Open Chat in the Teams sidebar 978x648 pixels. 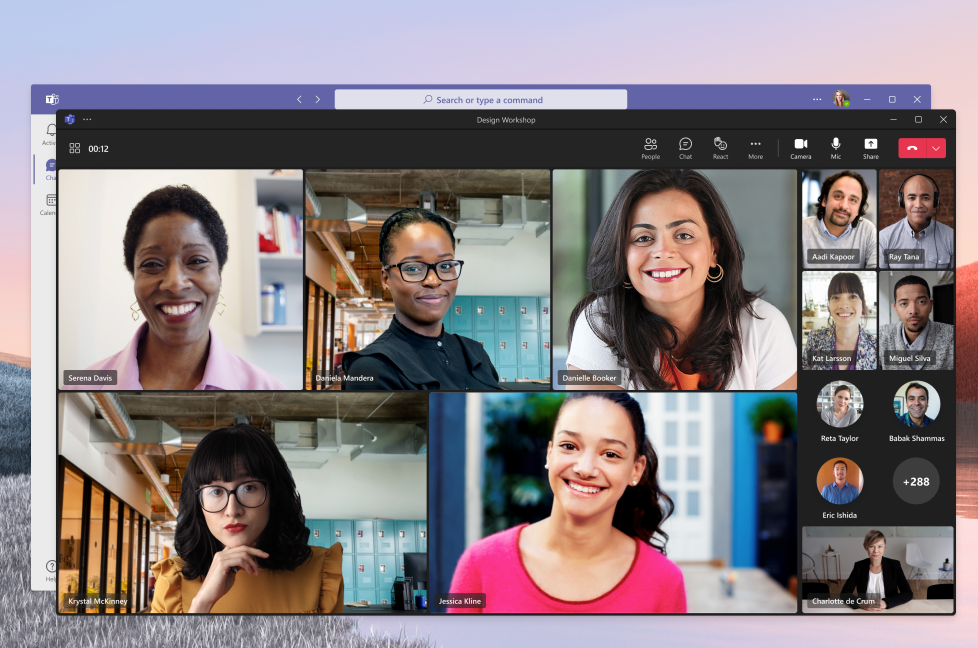tap(50, 170)
